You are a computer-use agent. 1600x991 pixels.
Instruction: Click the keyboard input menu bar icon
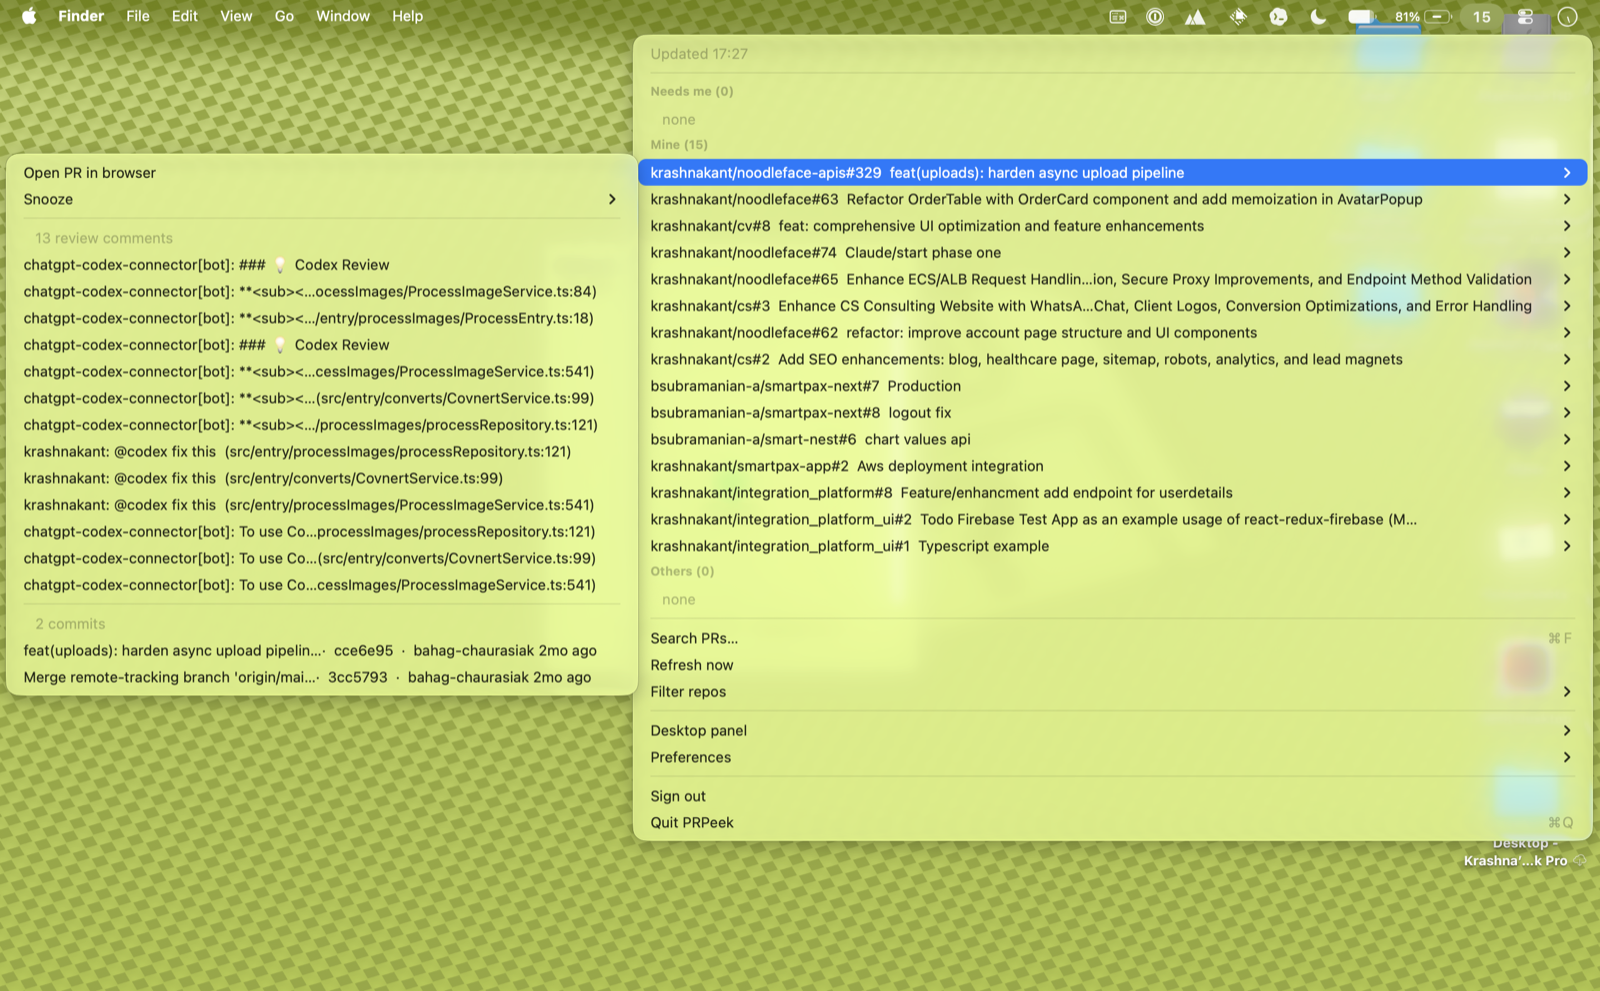1118,16
